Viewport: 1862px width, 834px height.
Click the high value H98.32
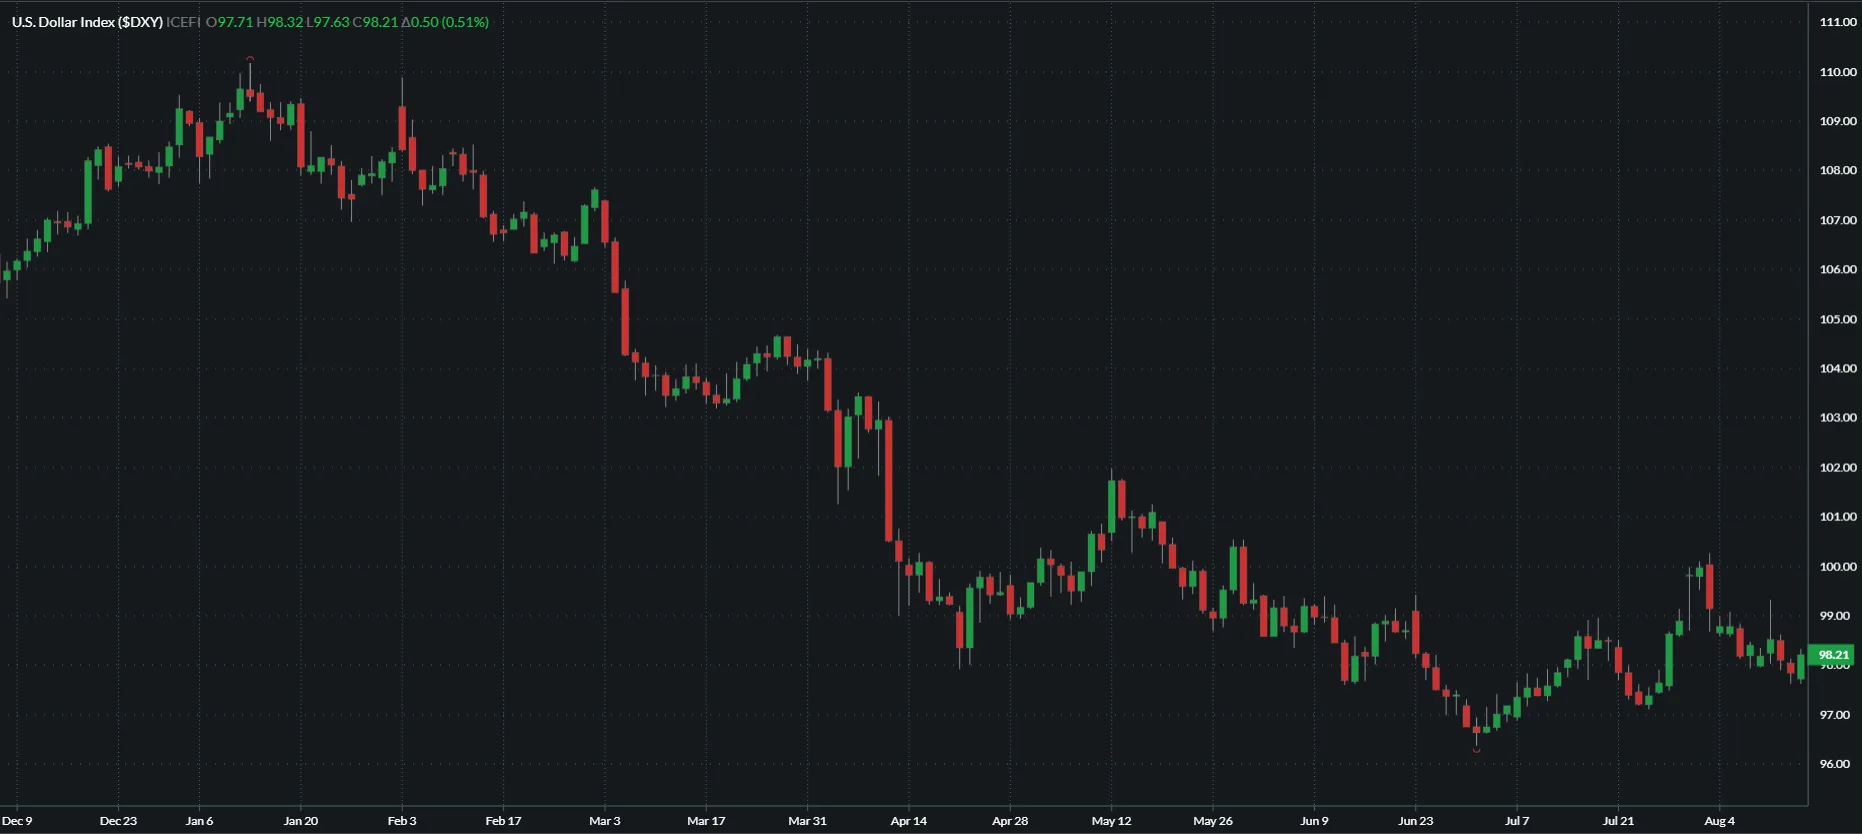280,22
